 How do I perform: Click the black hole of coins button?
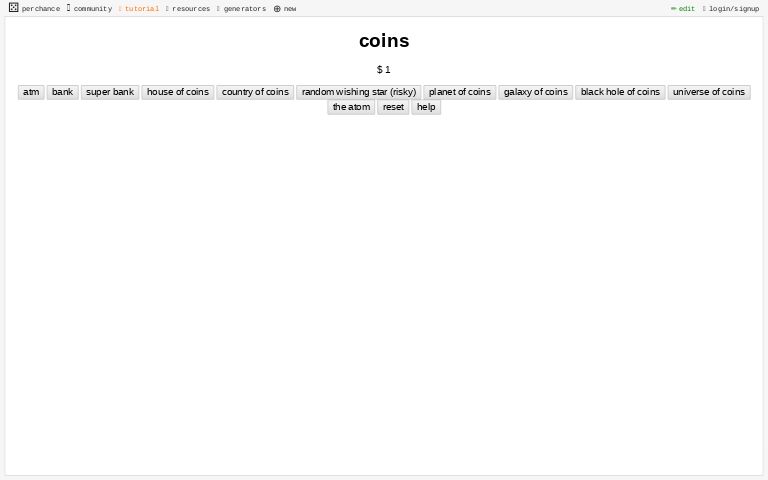point(621,92)
